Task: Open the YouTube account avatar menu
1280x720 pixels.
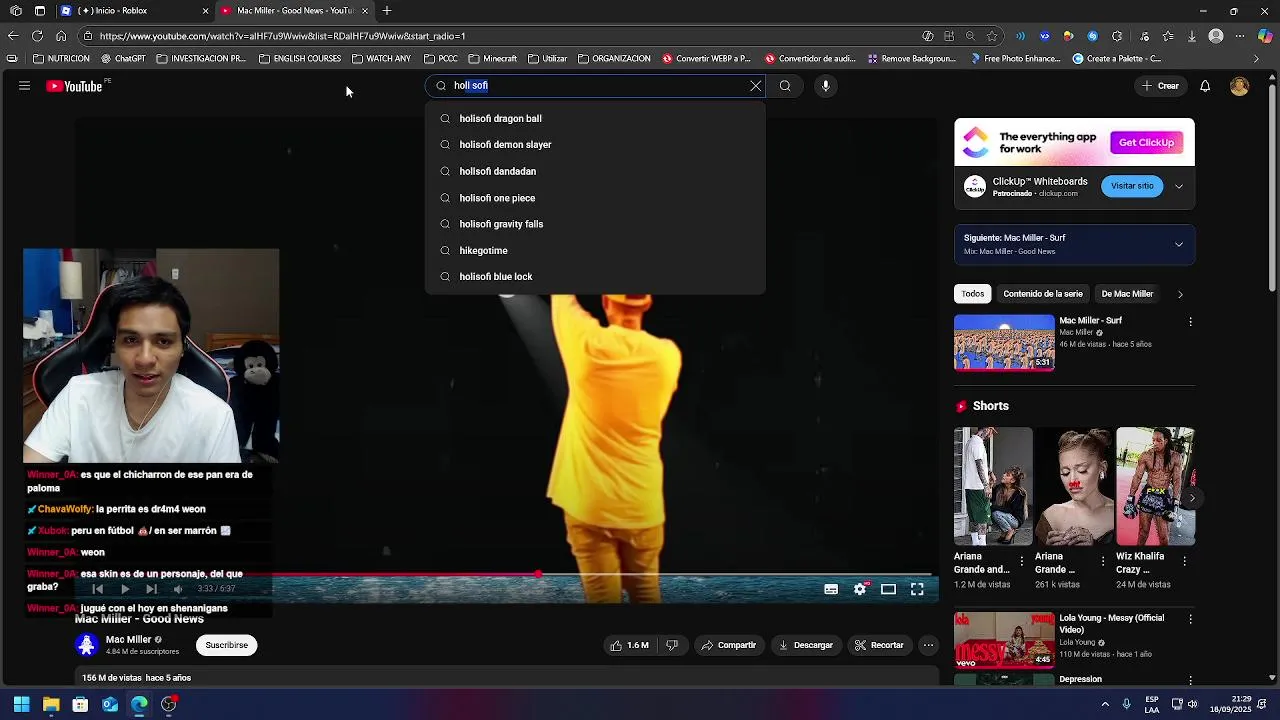Action: (1239, 86)
